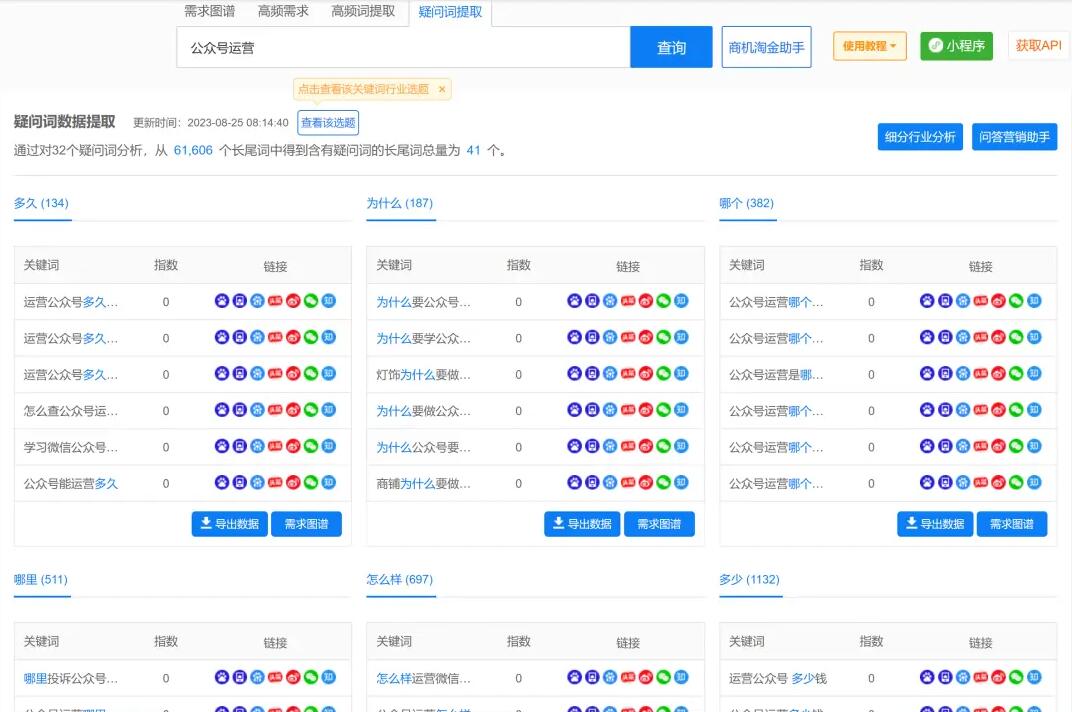Open Weibo icon in 为什么要学公众… row
The height and width of the screenshot is (712, 1072).
[x=646, y=337]
